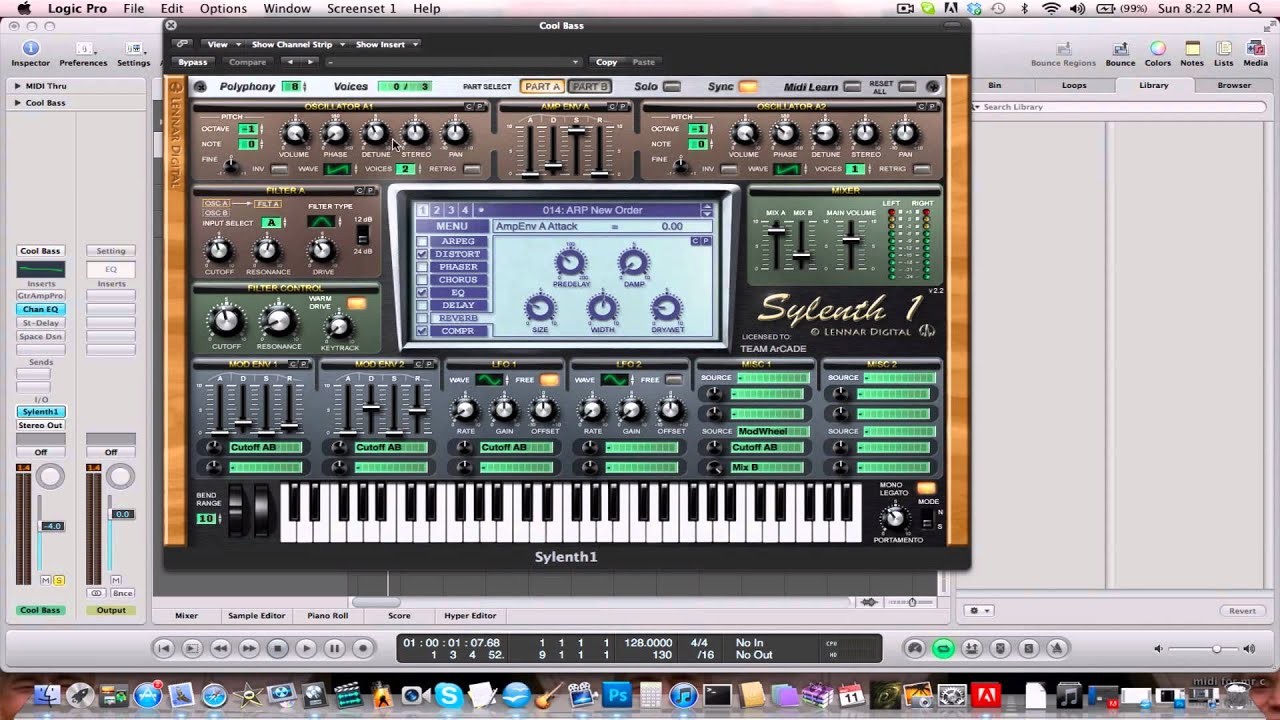Toggle the Sync button in Sylenth1

748,87
